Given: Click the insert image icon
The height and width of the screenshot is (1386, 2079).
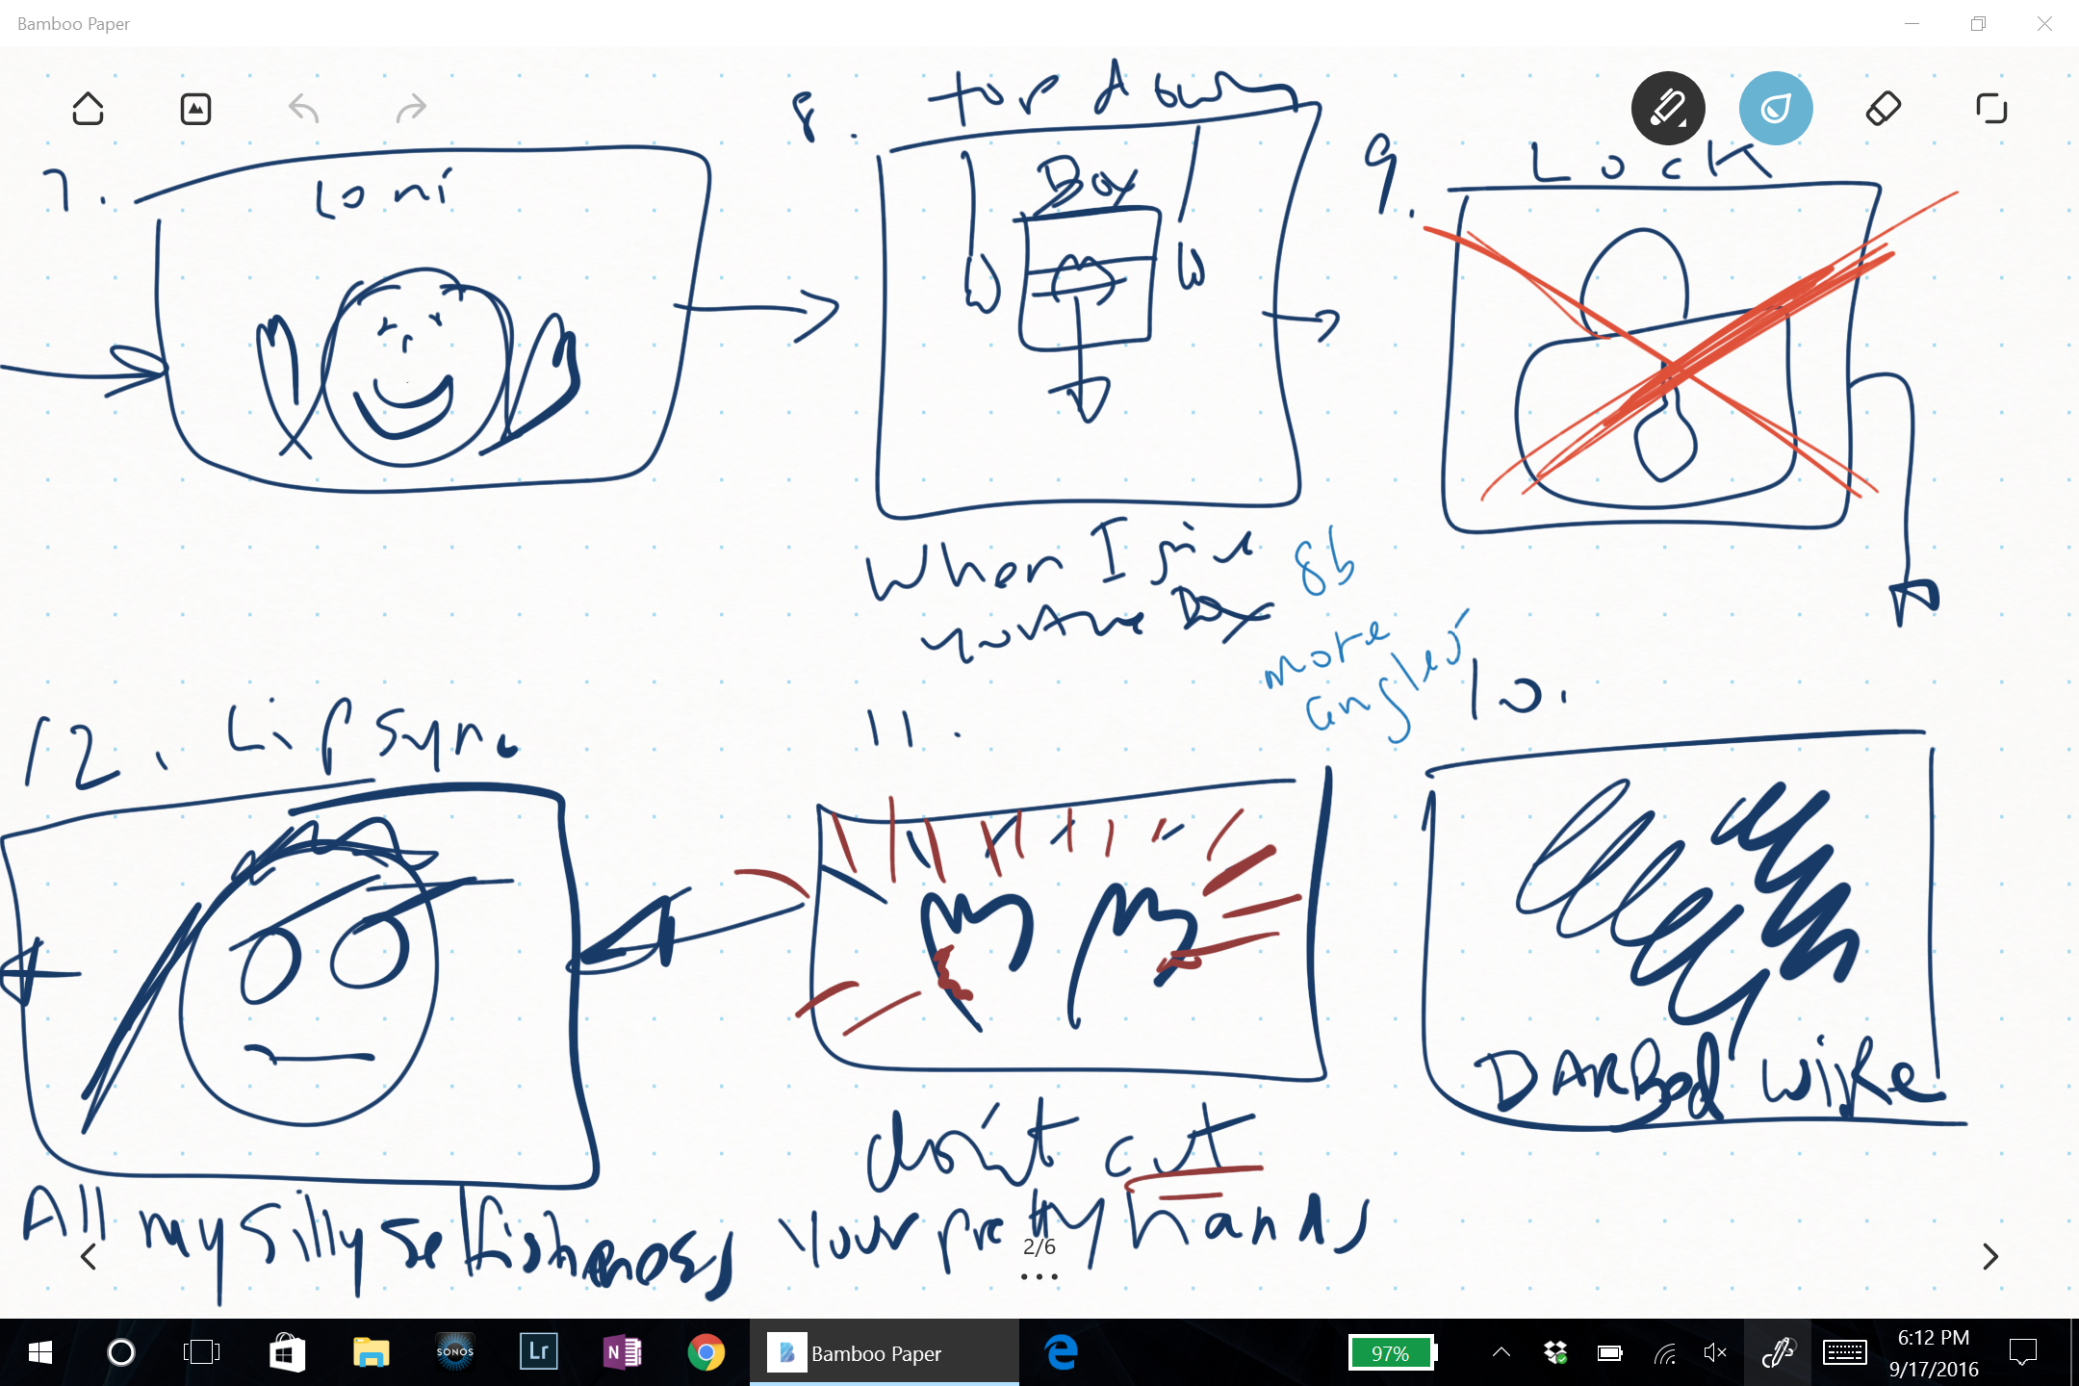Looking at the screenshot, I should click(x=195, y=108).
